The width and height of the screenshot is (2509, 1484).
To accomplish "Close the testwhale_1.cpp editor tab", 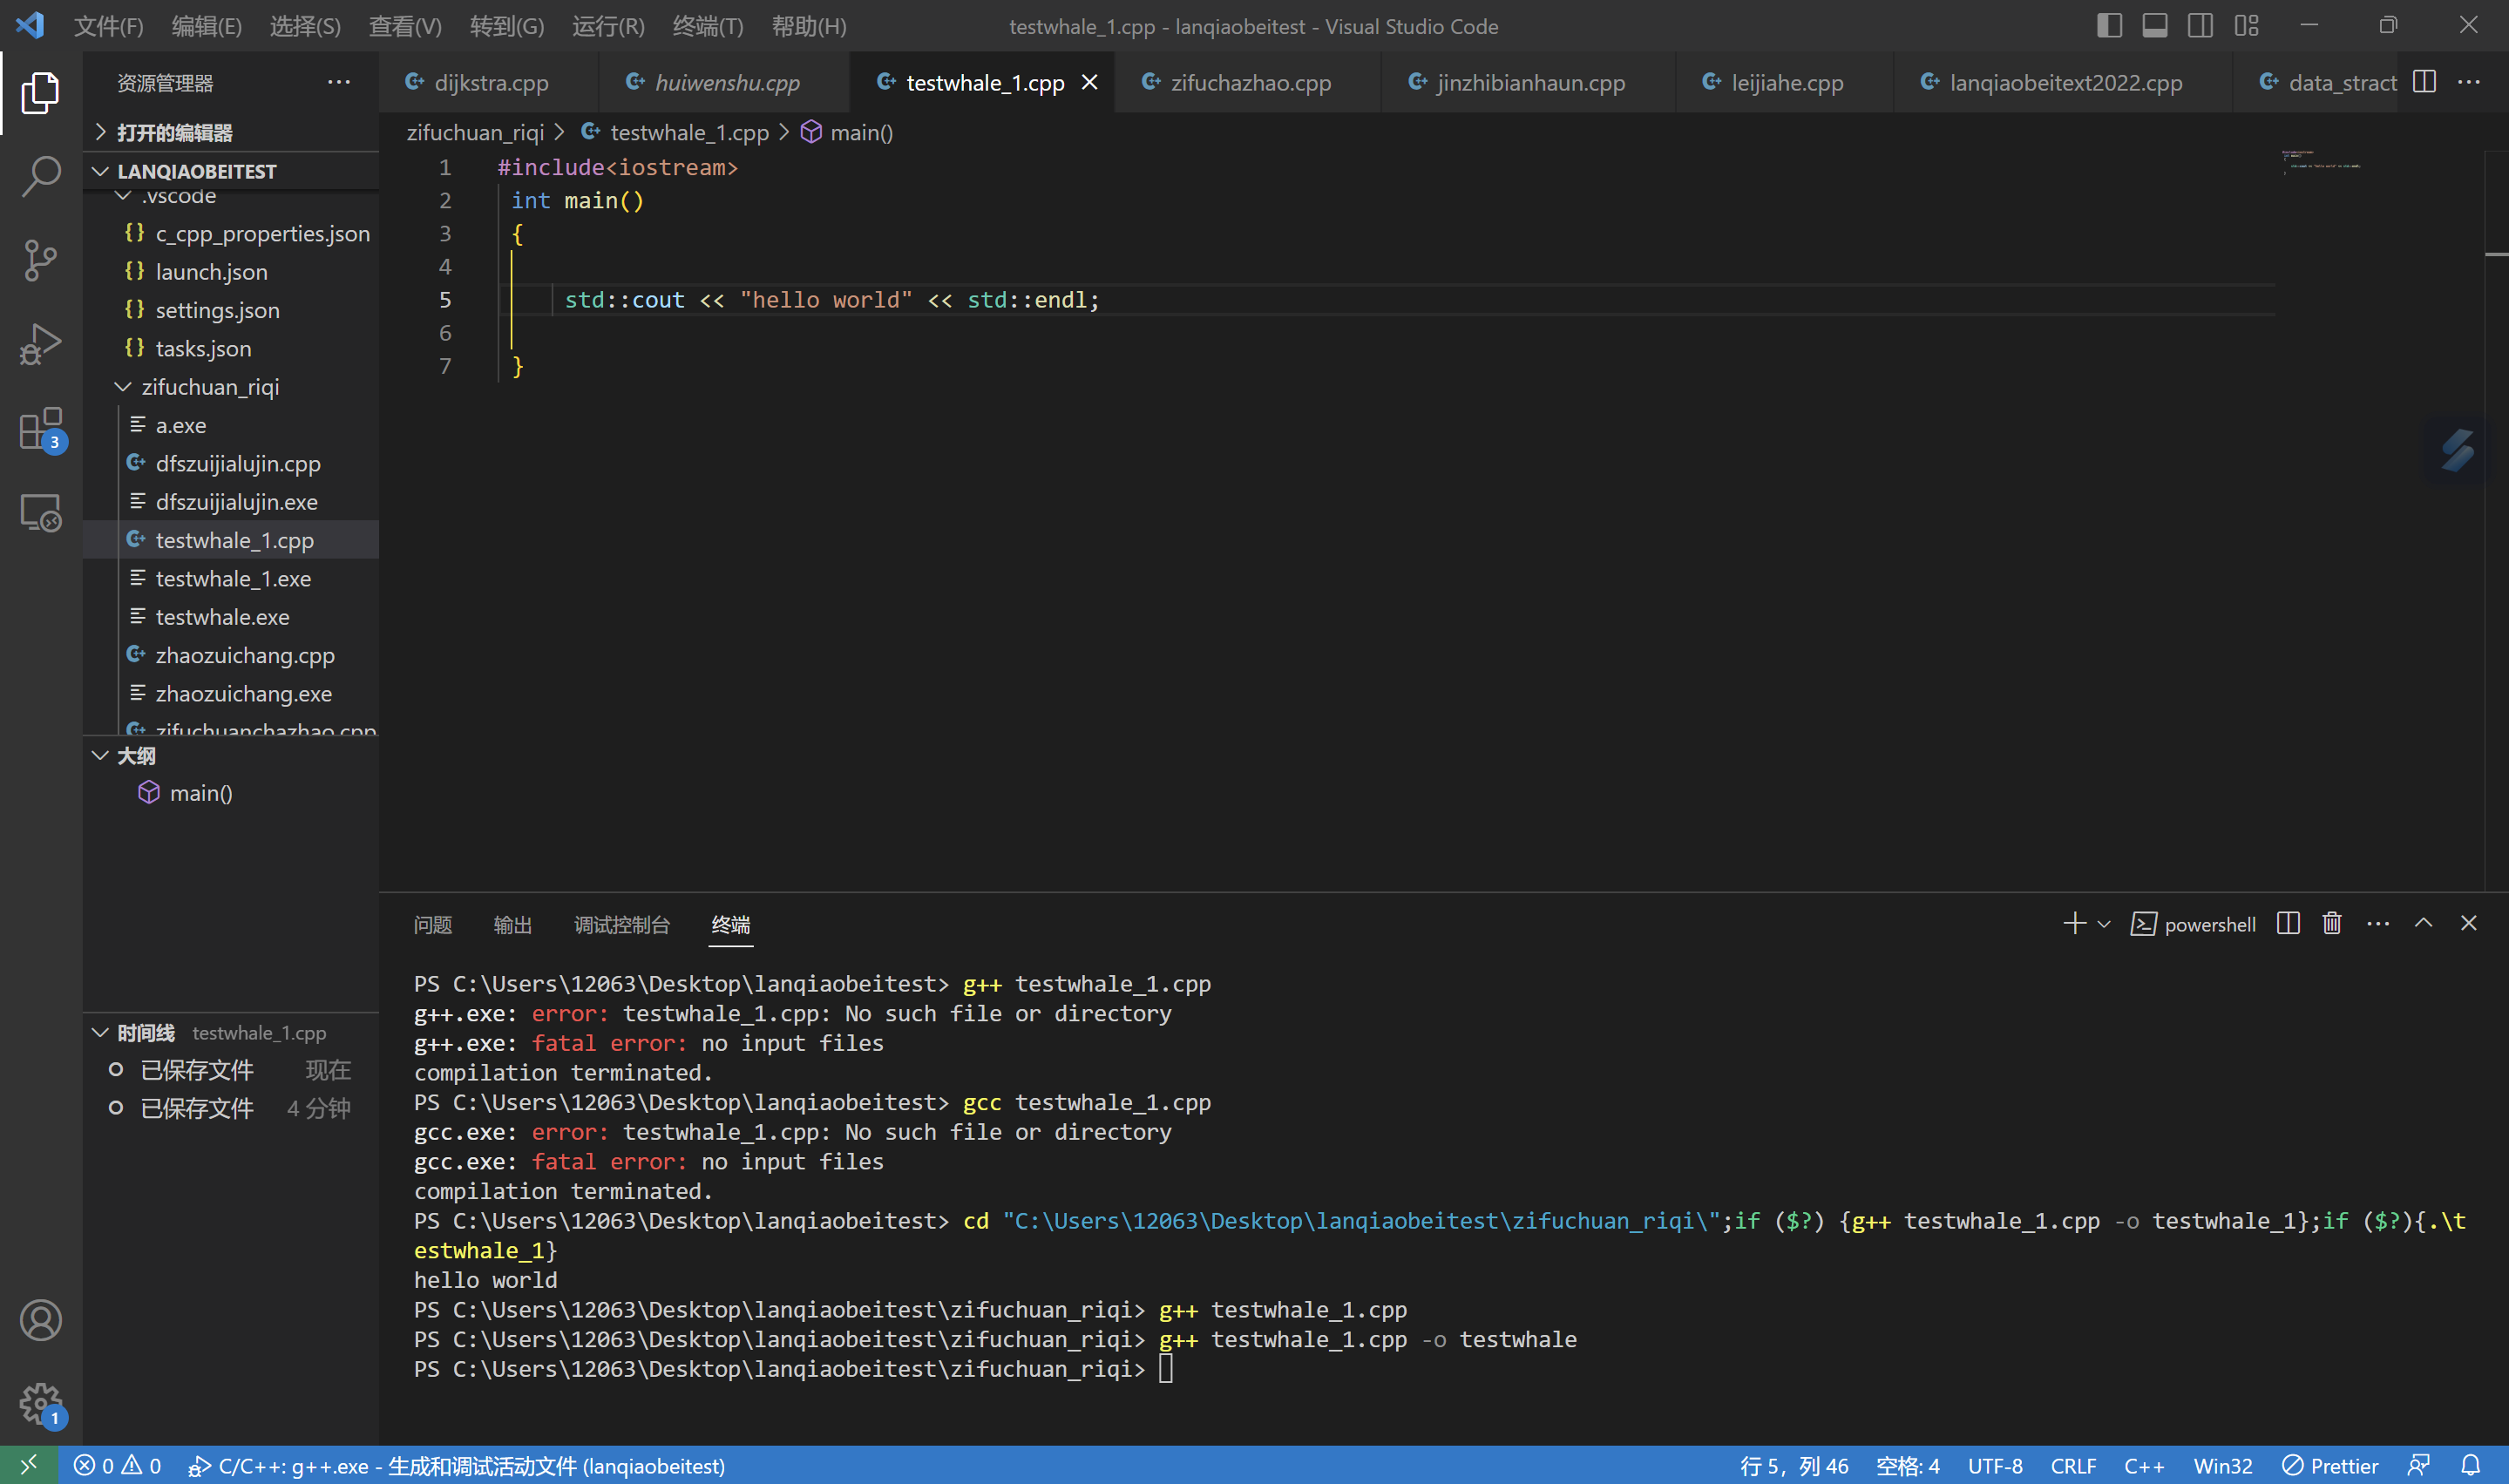I will 1090,82.
